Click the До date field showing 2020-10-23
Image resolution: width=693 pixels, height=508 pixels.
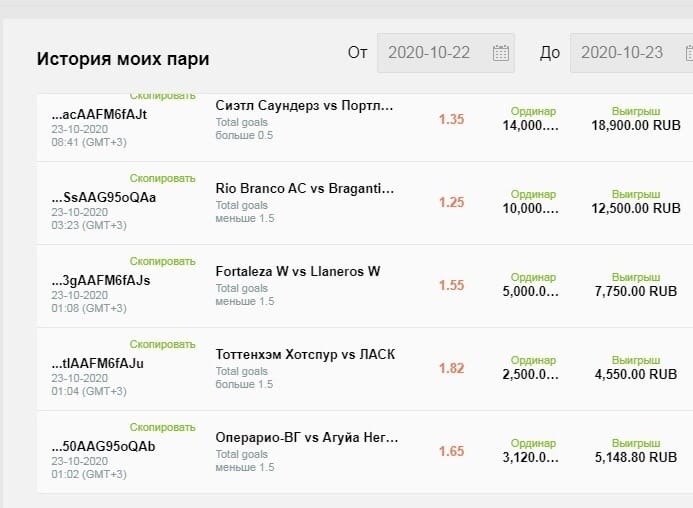631,53
